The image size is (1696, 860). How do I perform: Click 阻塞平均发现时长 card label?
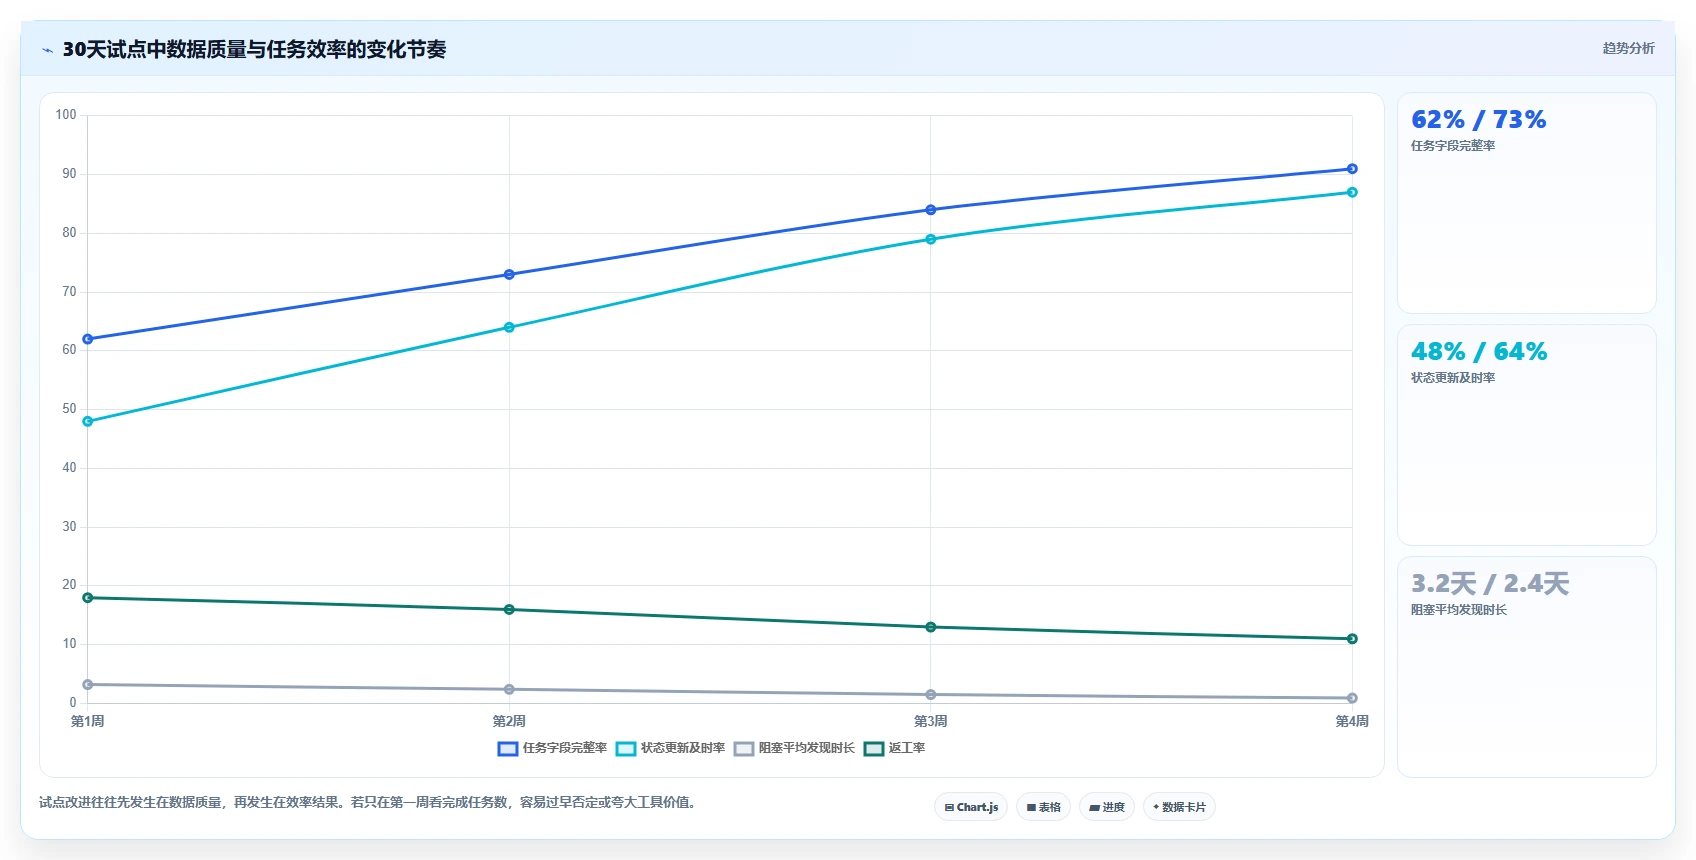(x=1459, y=610)
